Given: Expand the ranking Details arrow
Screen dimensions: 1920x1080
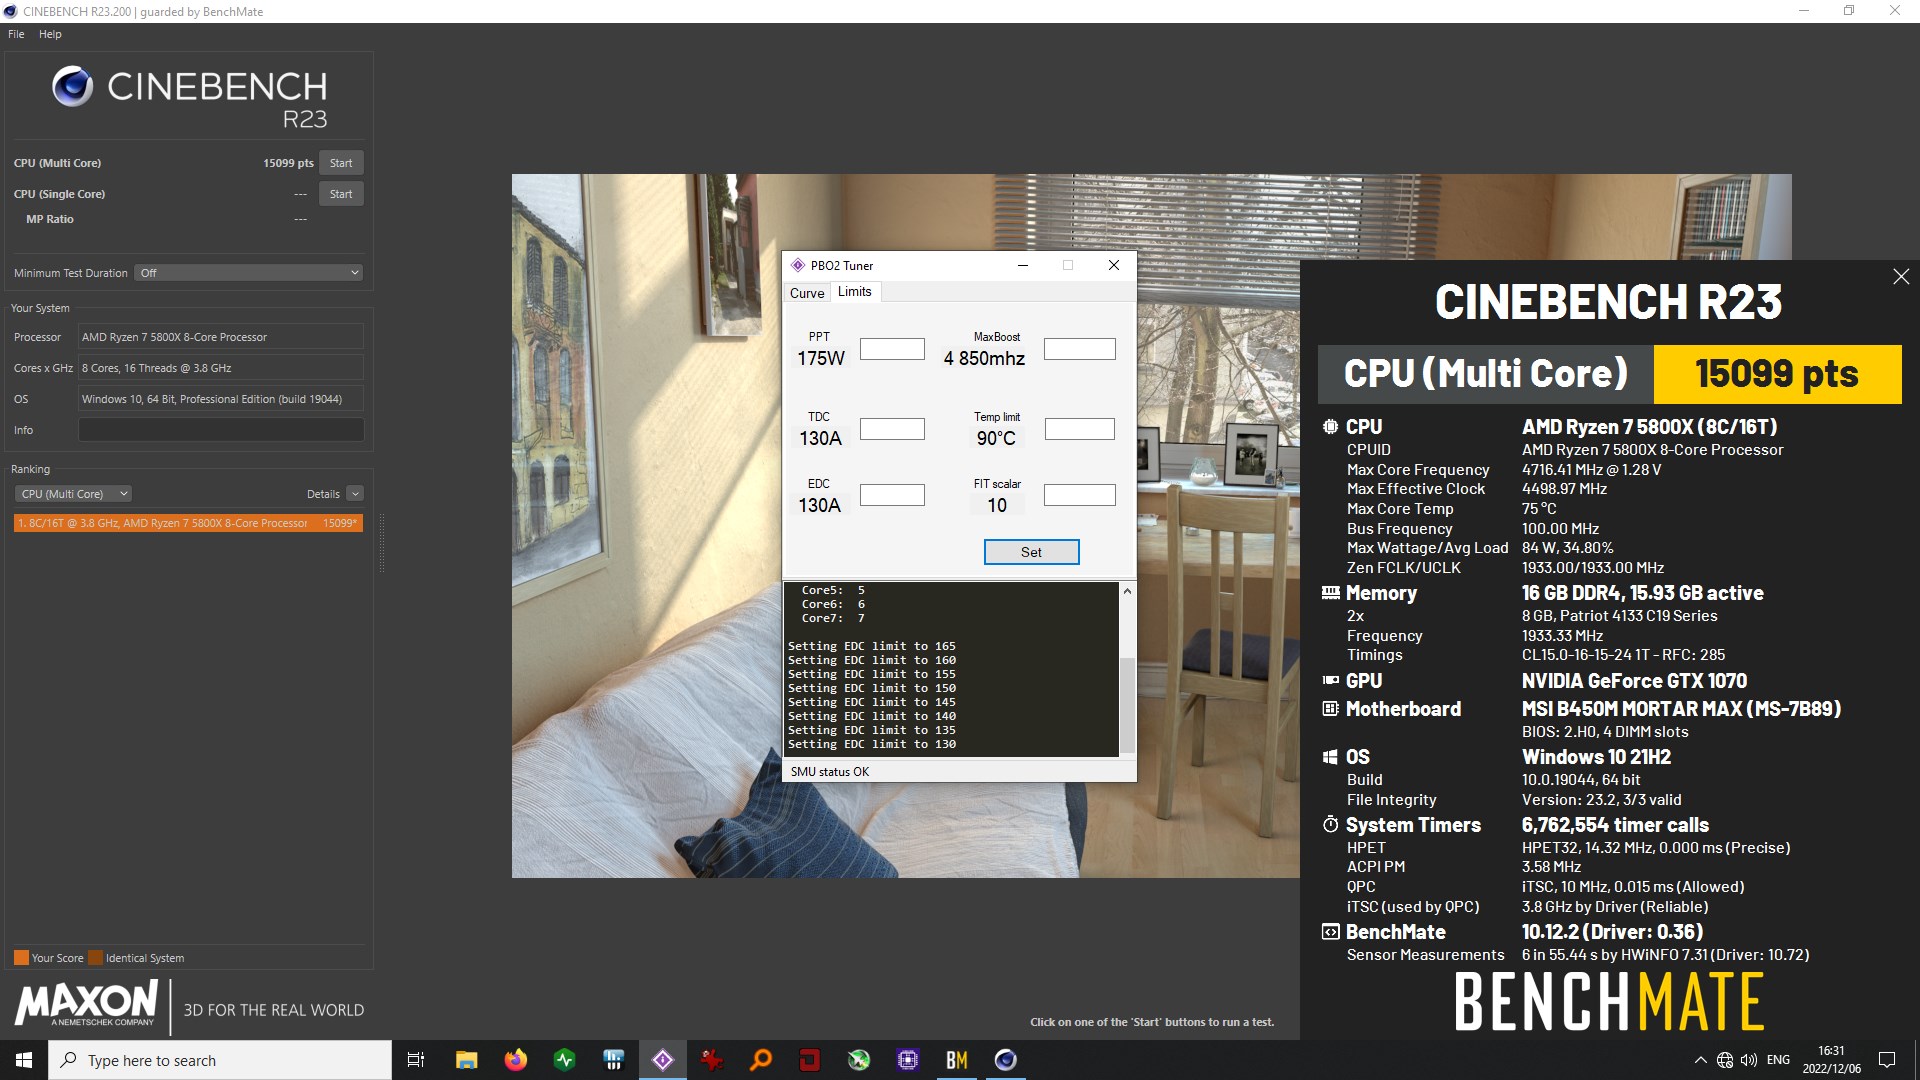Looking at the screenshot, I should pos(355,494).
